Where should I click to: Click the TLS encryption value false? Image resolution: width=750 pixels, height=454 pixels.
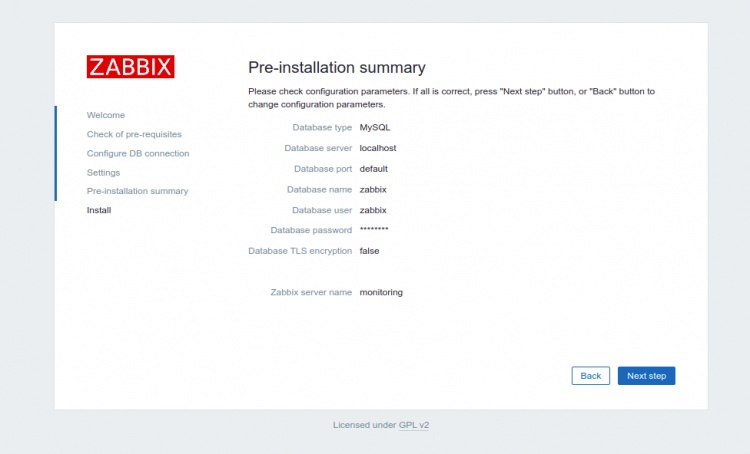click(x=369, y=251)
